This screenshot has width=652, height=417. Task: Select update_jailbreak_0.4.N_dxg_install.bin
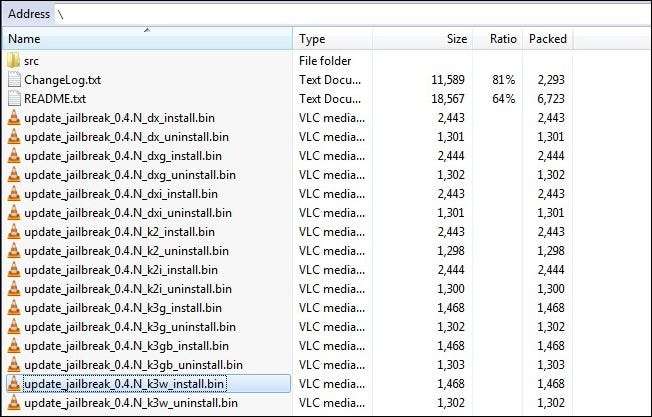pos(123,156)
